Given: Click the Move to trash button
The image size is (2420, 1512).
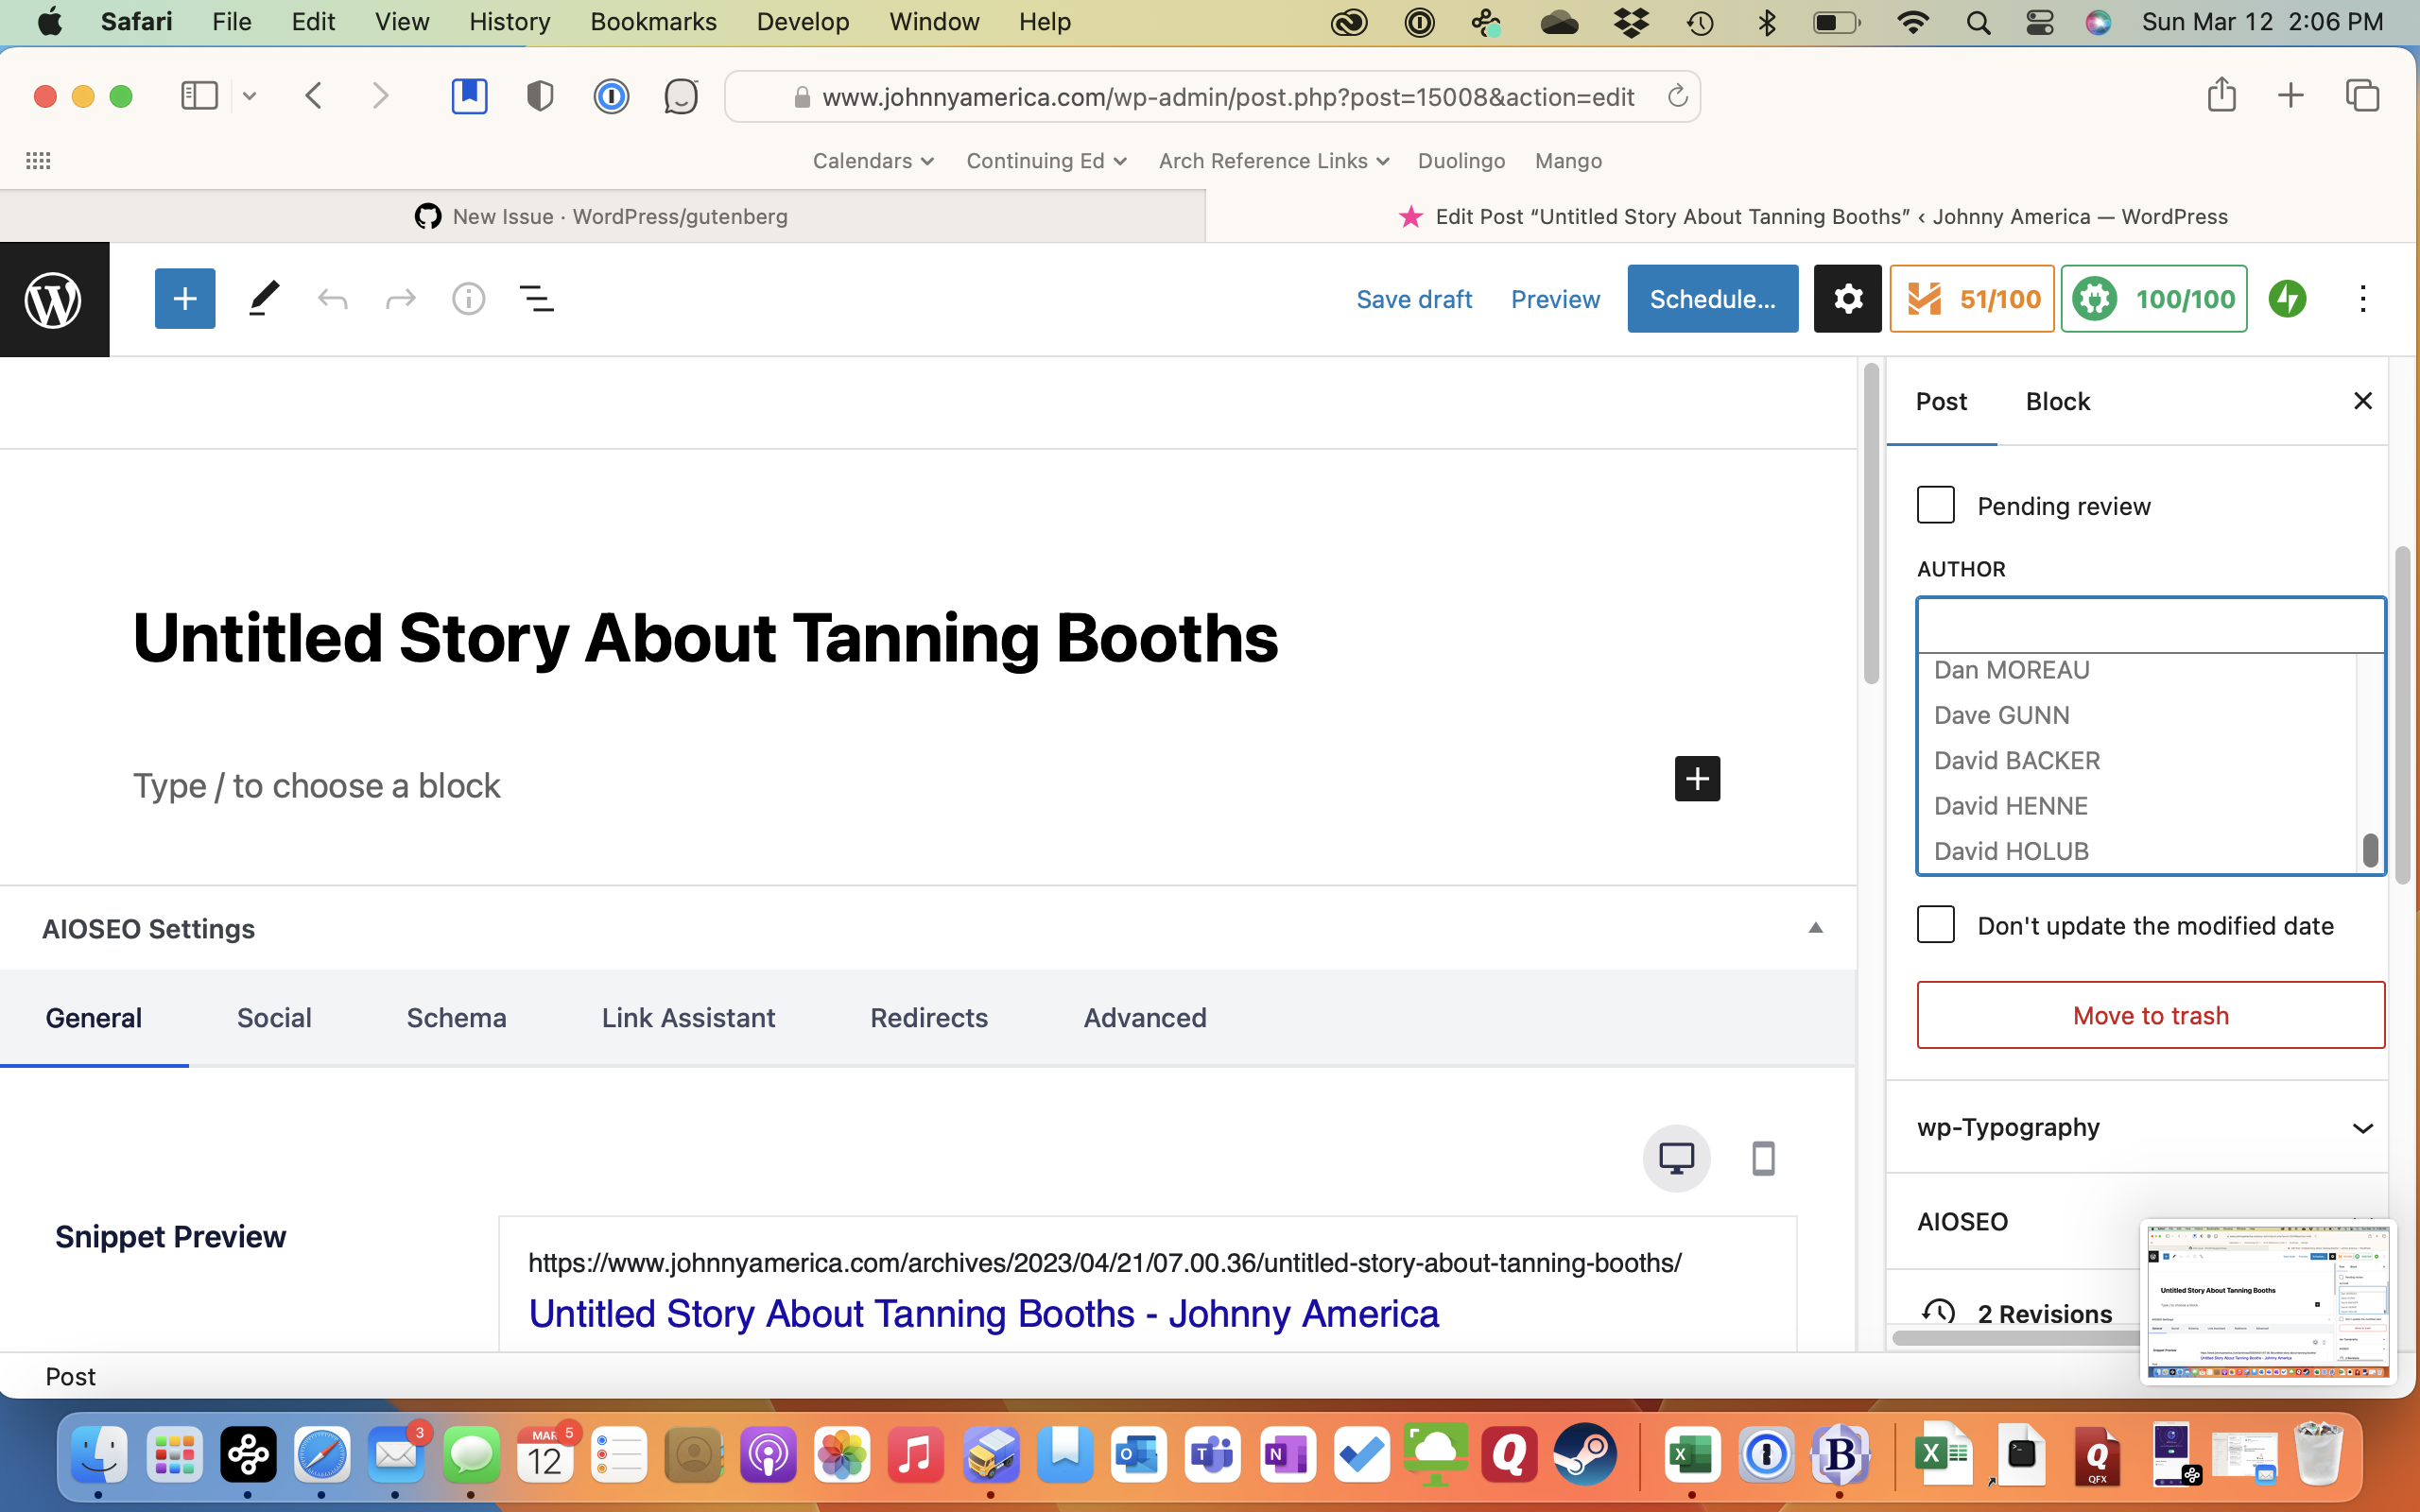Looking at the screenshot, I should 2150,1015.
